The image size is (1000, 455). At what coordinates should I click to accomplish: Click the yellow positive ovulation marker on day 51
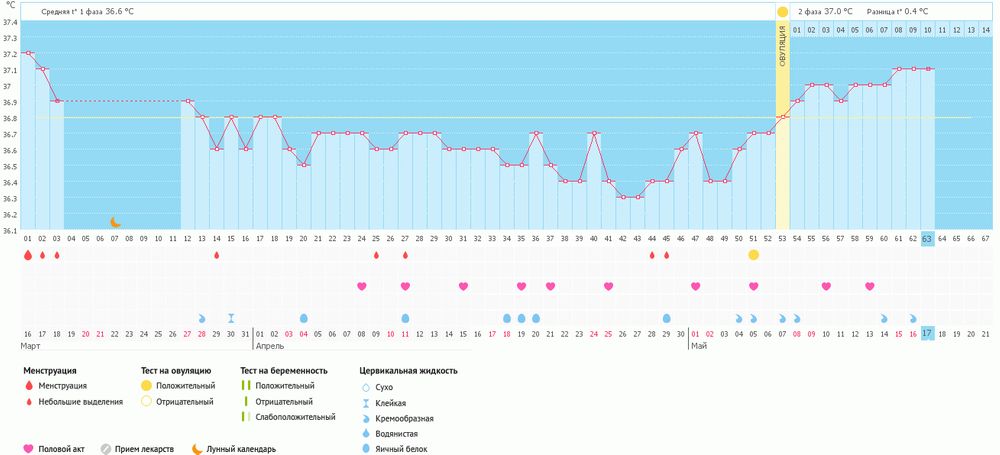coord(753,255)
